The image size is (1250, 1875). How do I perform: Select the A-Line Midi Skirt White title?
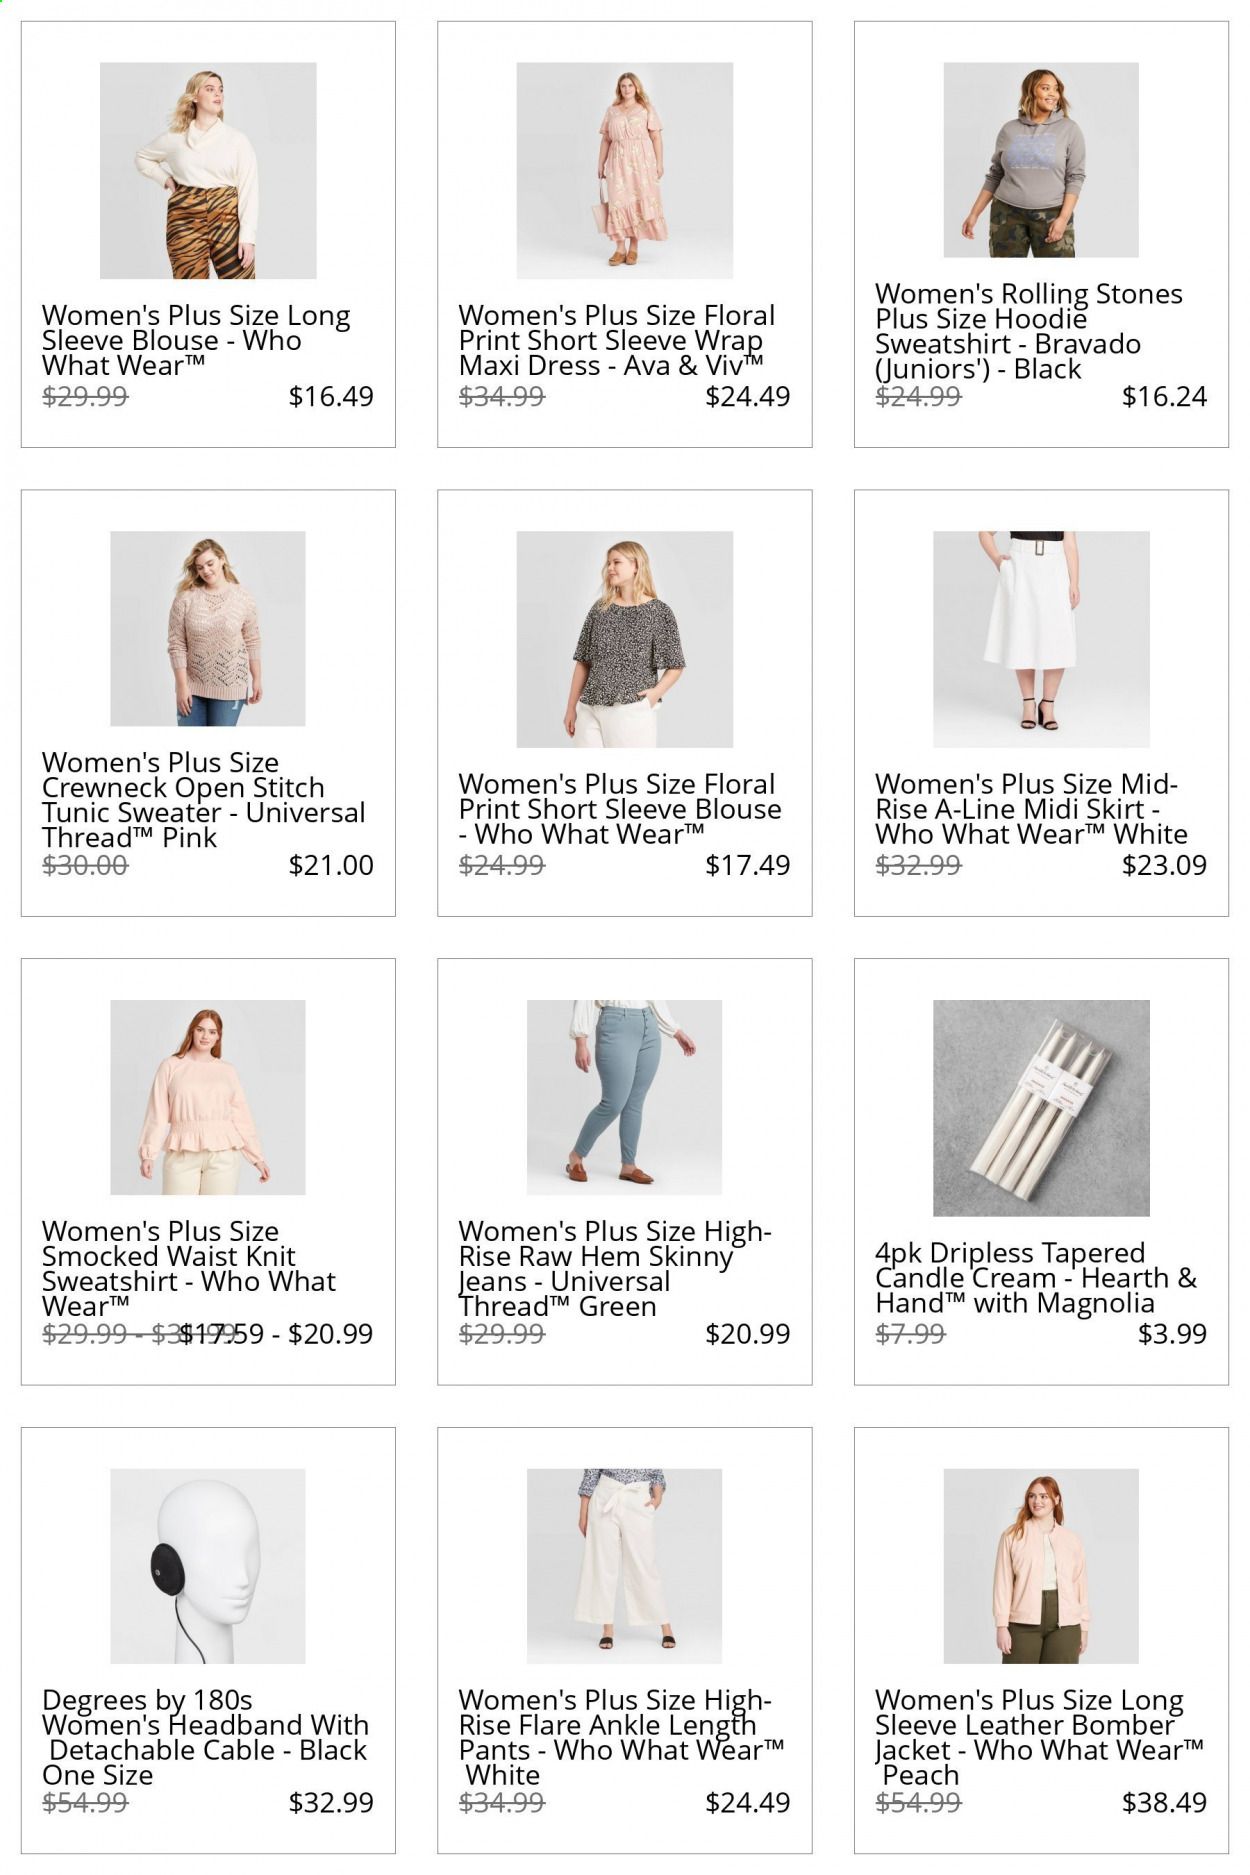coord(1031,809)
